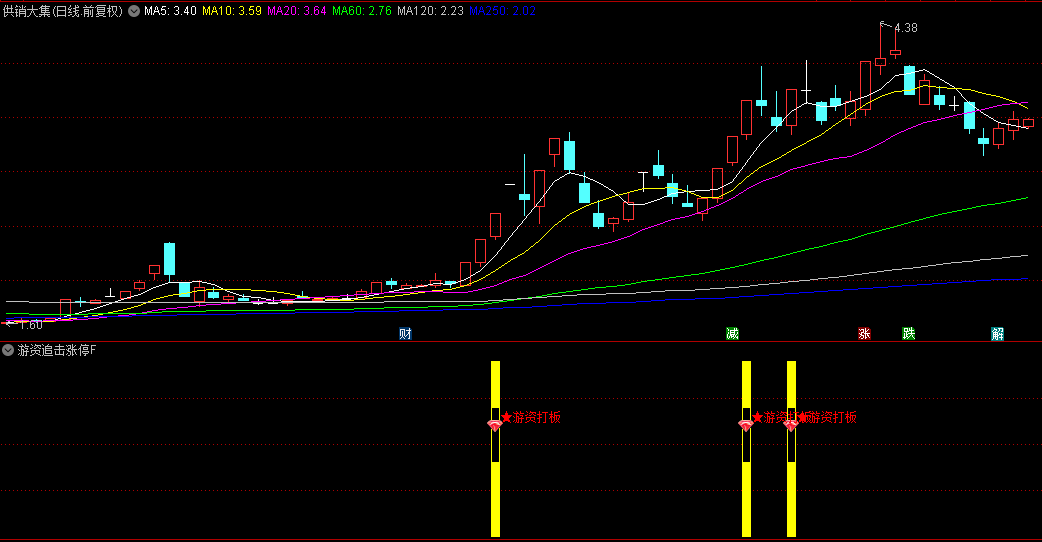Expand the main chart indicator dropdown arrow
This screenshot has height=542, width=1042.
(x=134, y=11)
